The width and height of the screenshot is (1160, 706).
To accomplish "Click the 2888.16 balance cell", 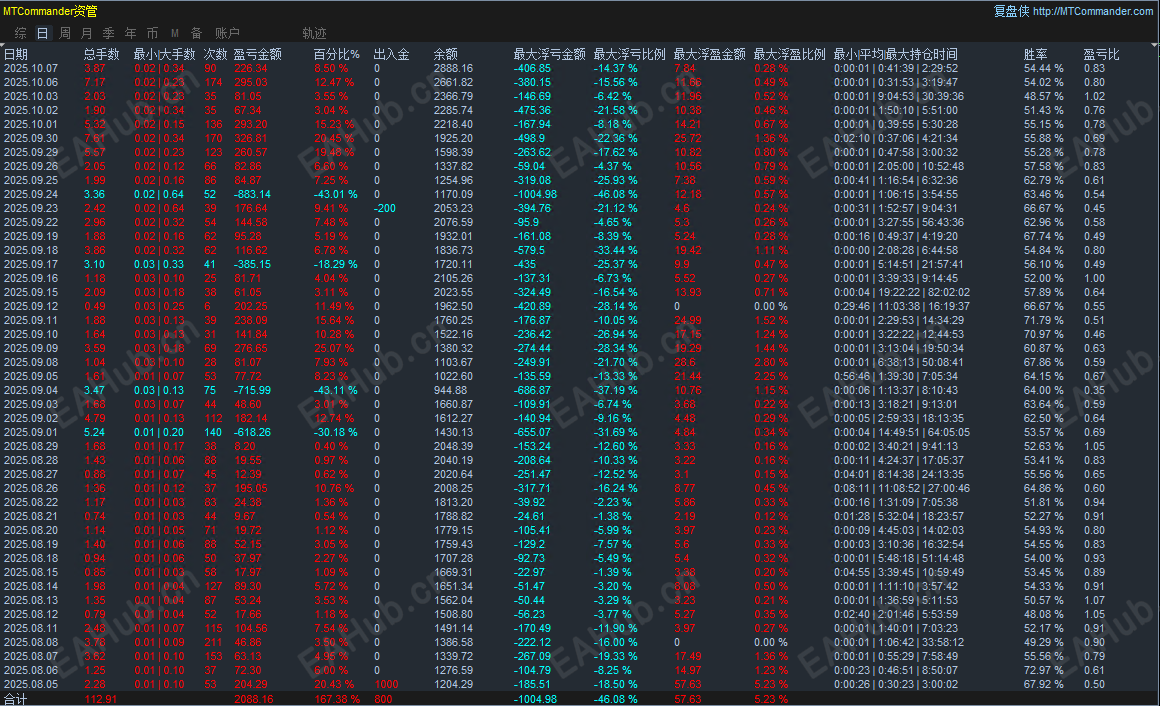I will [453, 68].
